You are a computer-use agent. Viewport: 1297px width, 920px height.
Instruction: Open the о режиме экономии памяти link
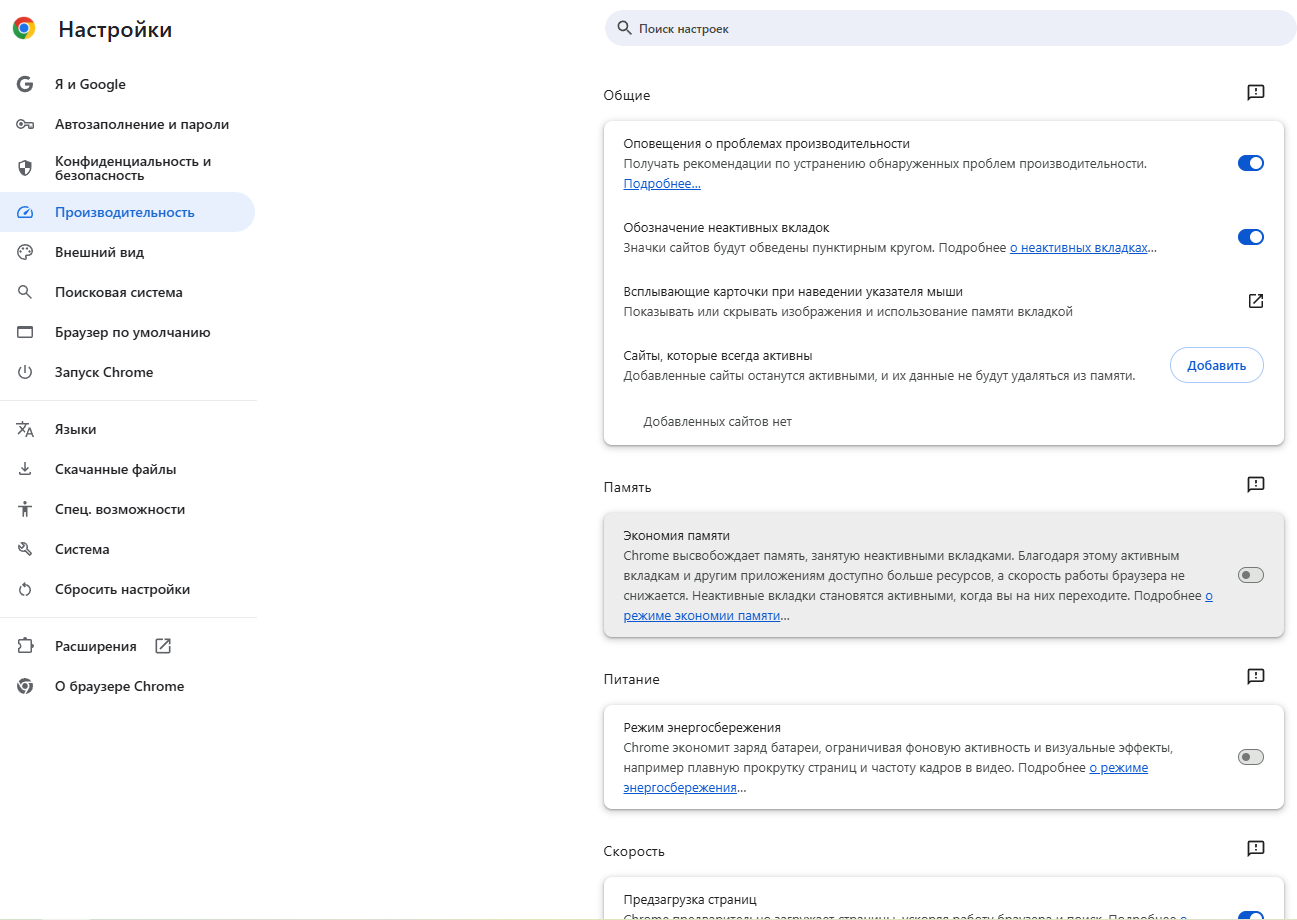702,616
